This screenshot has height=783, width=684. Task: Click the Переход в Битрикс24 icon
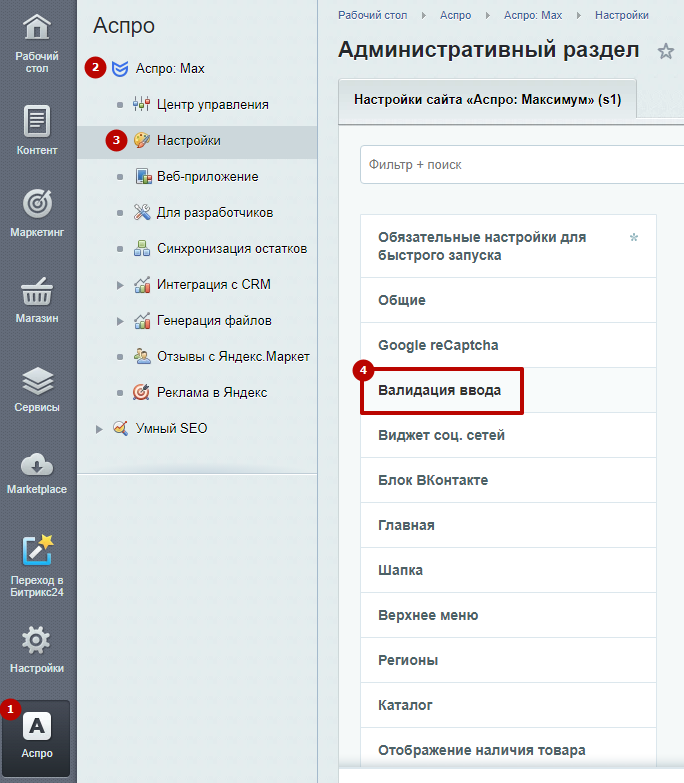tap(37, 550)
